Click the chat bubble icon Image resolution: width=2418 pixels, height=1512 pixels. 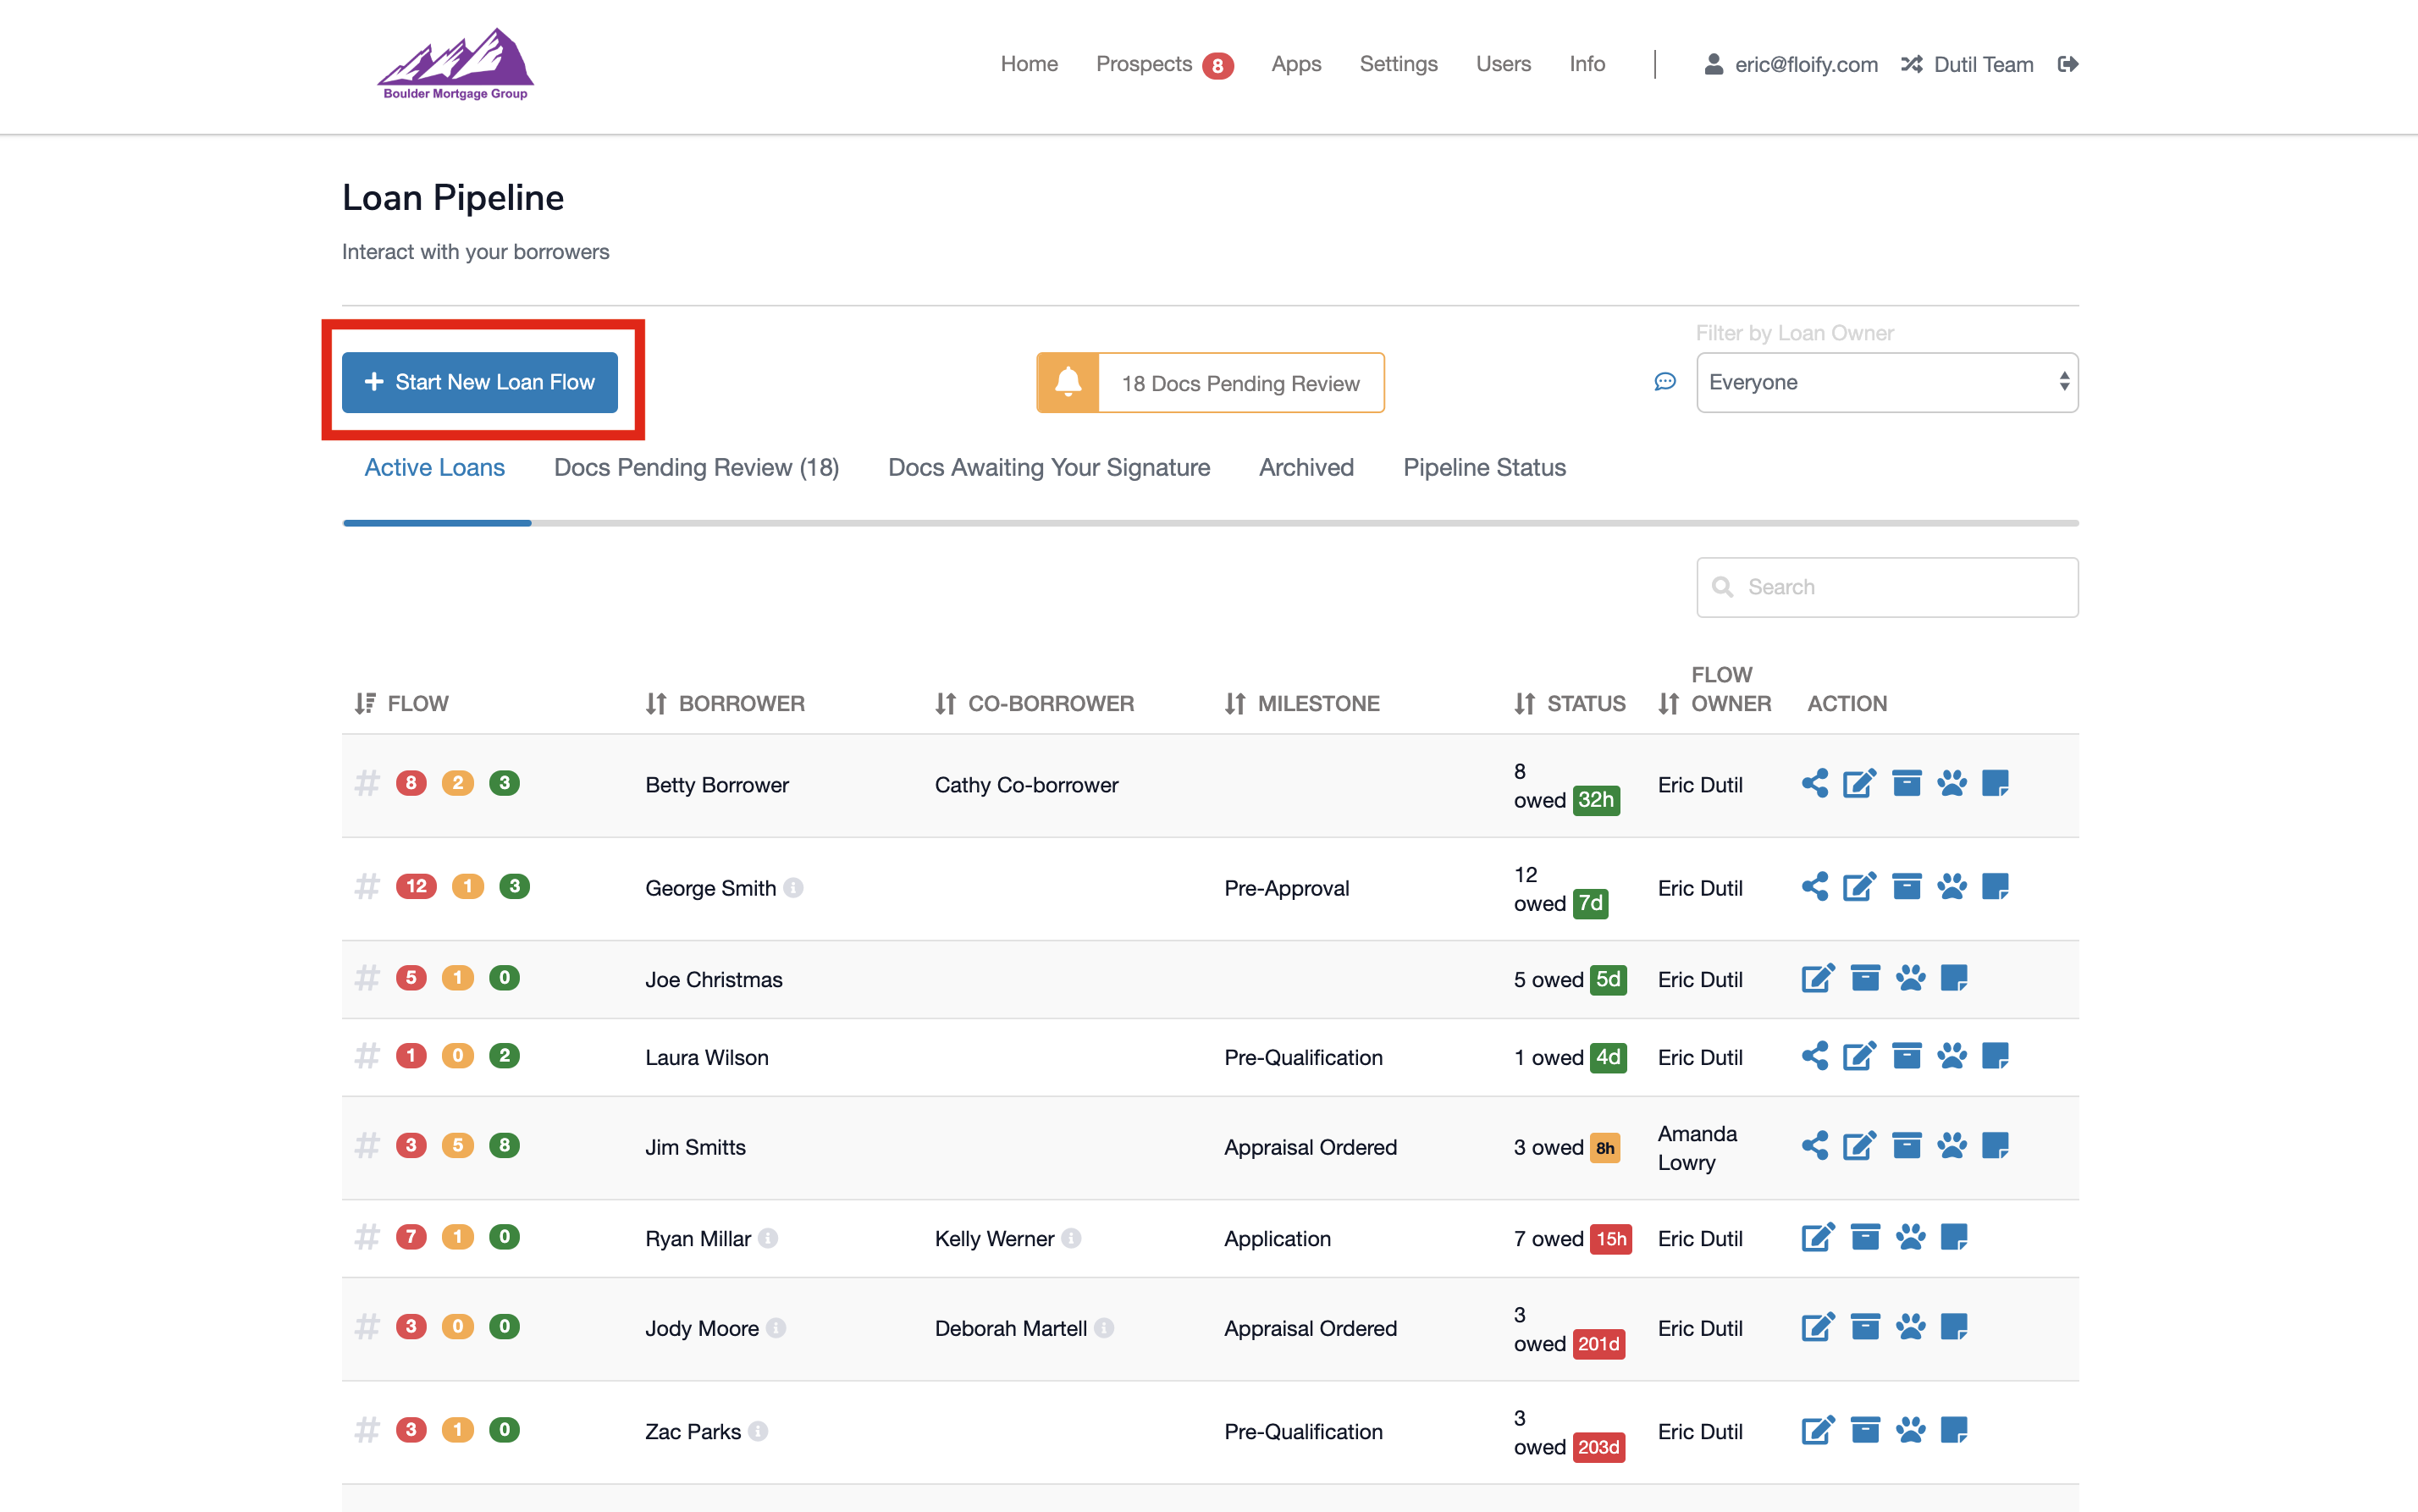[1665, 382]
